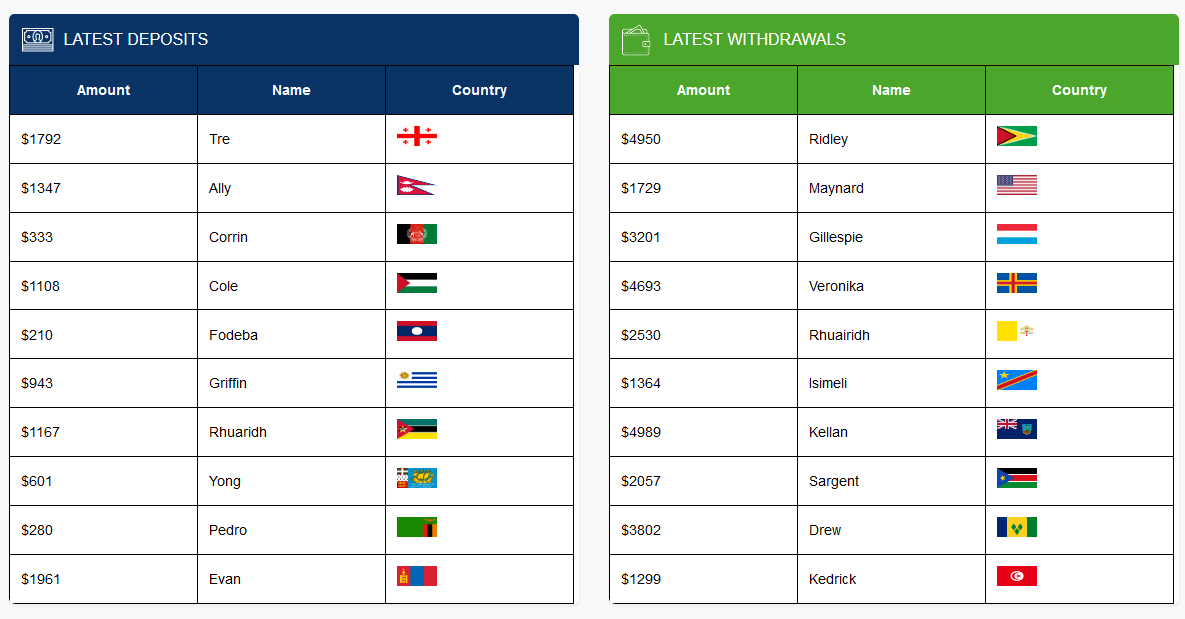Click the flag icon in Tre's row
This screenshot has height=619, width=1185.
pyautogui.click(x=416, y=137)
